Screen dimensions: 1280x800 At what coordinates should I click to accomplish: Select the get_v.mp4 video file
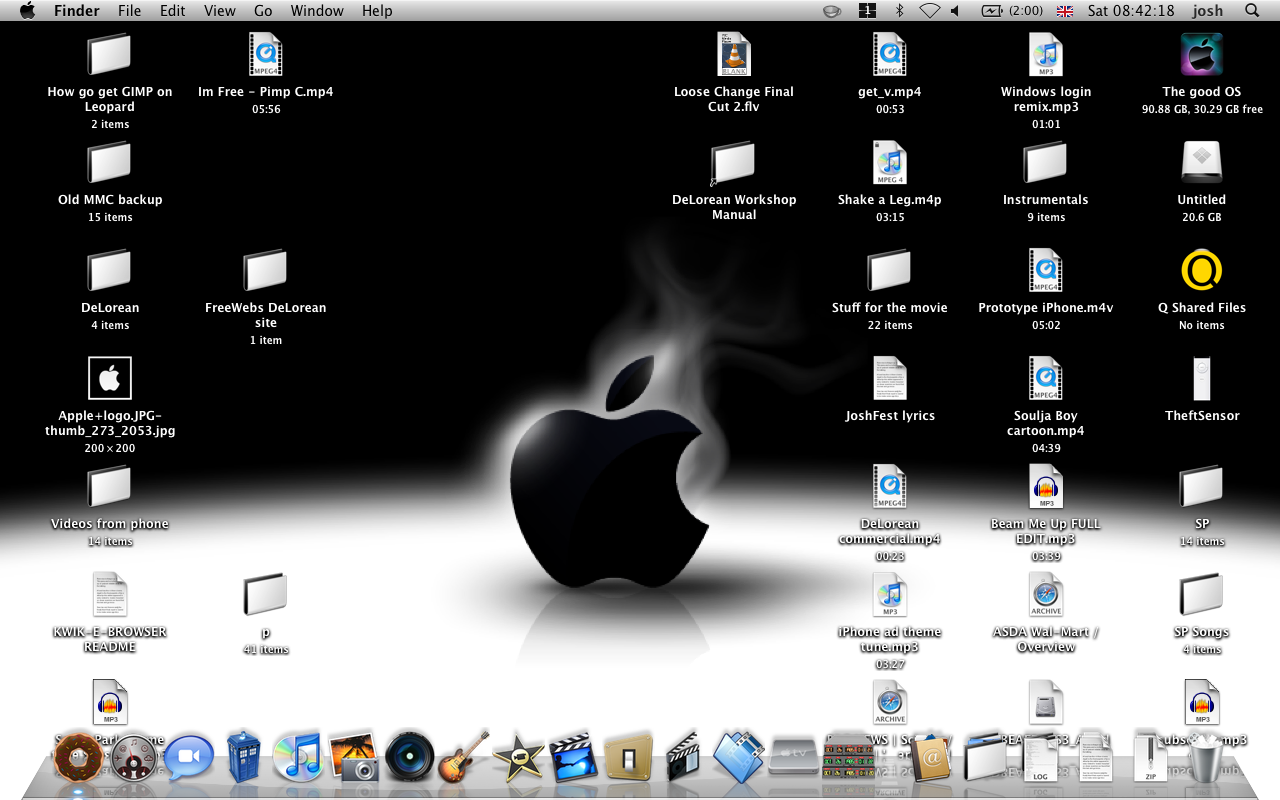tap(890, 54)
